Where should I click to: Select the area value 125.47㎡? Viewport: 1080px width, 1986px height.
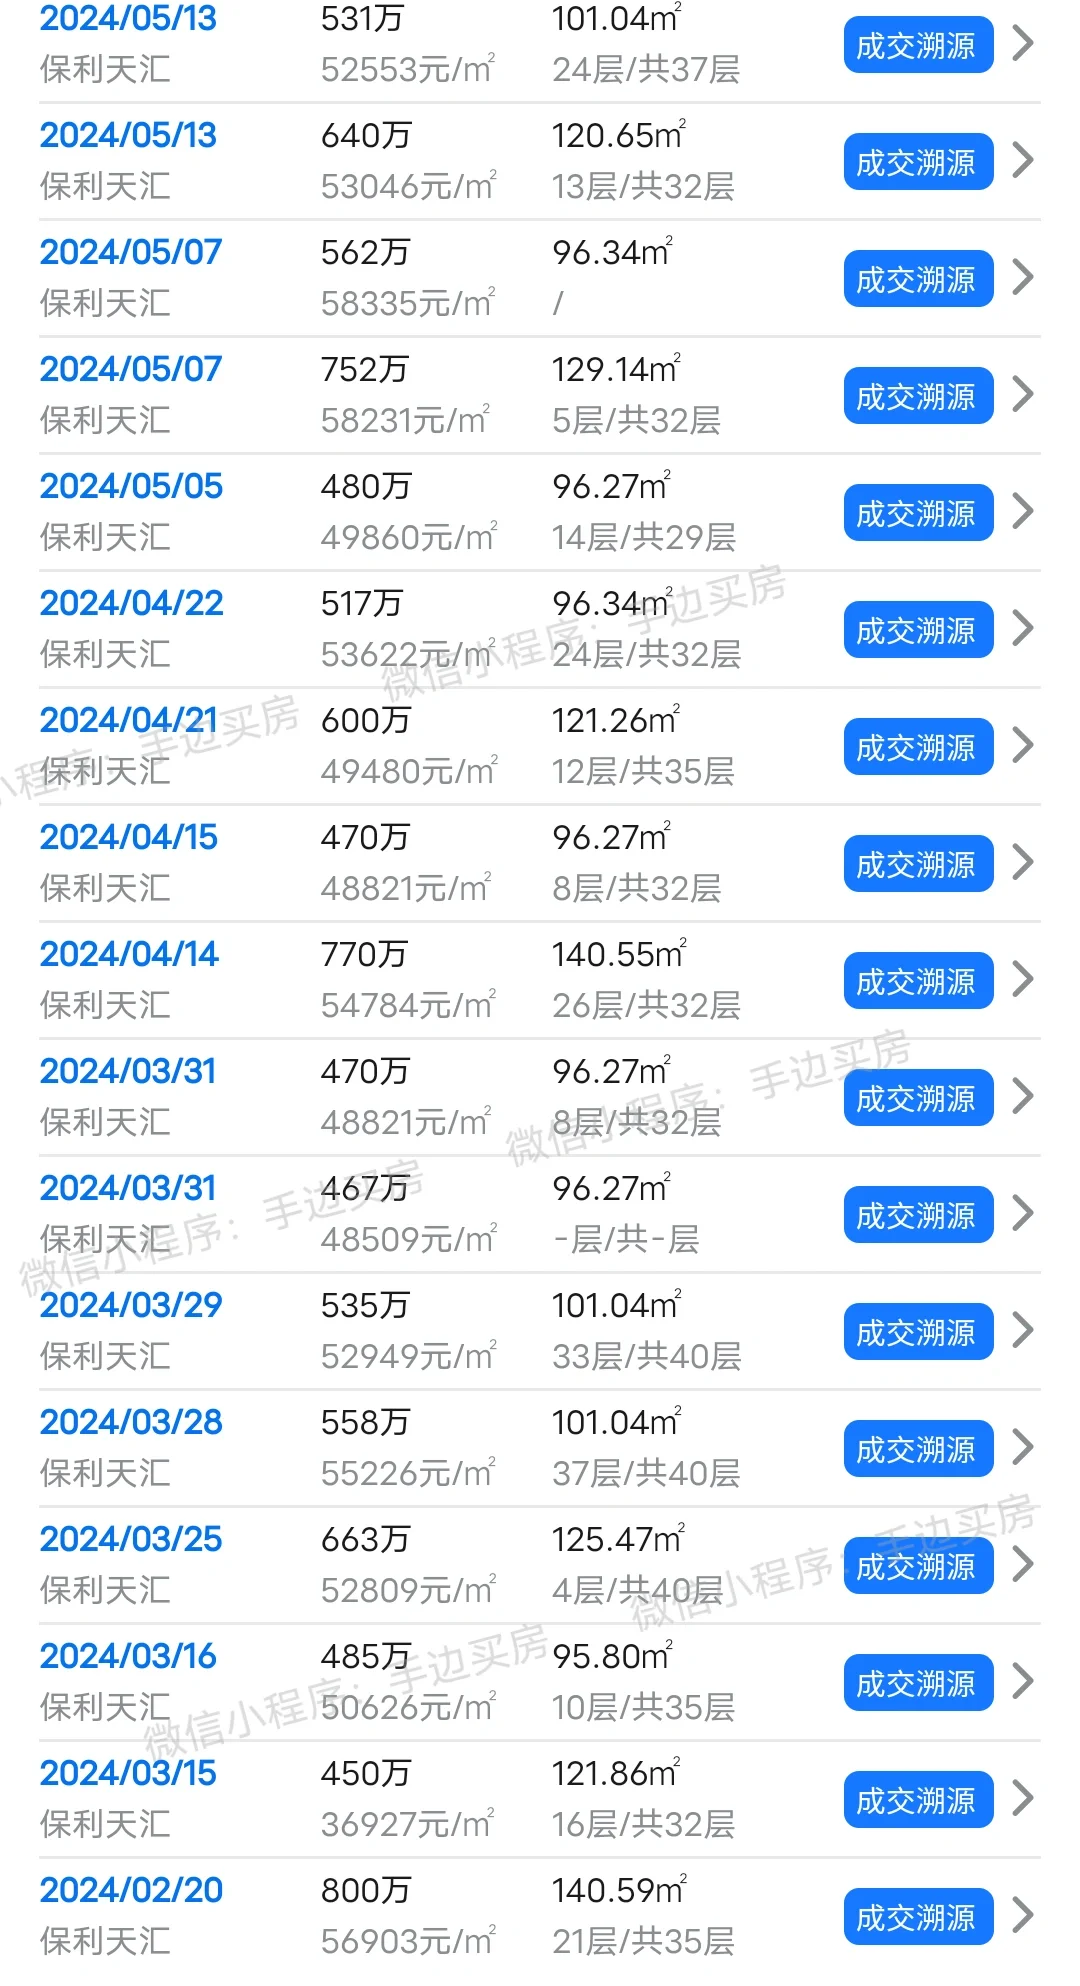pyautogui.click(x=618, y=1539)
